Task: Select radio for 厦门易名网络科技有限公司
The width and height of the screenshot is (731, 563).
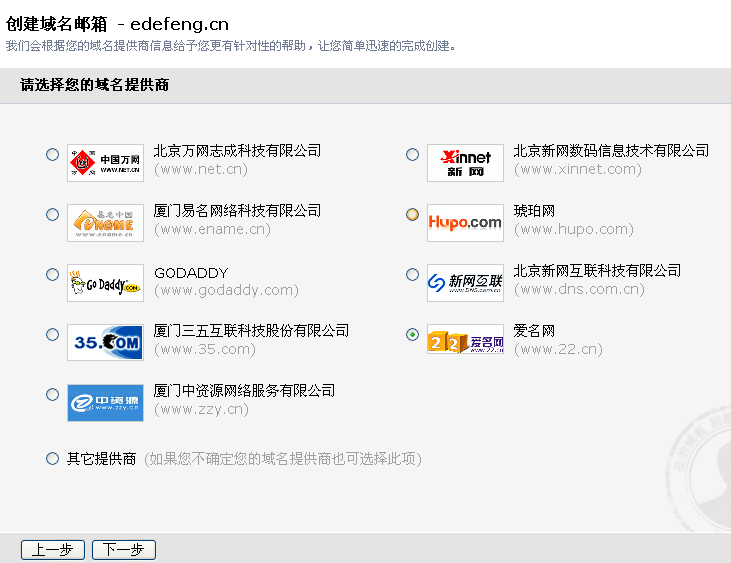Action: tap(52, 214)
